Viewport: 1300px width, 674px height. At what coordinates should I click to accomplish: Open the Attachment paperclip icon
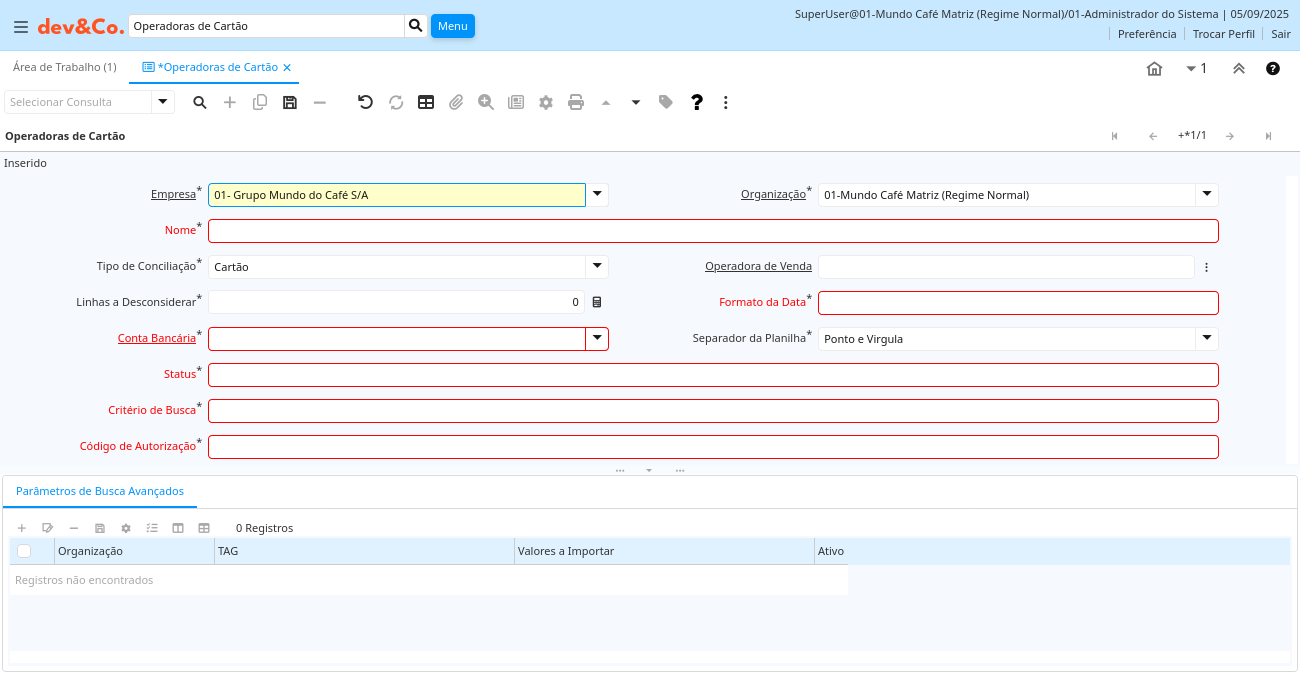(456, 102)
